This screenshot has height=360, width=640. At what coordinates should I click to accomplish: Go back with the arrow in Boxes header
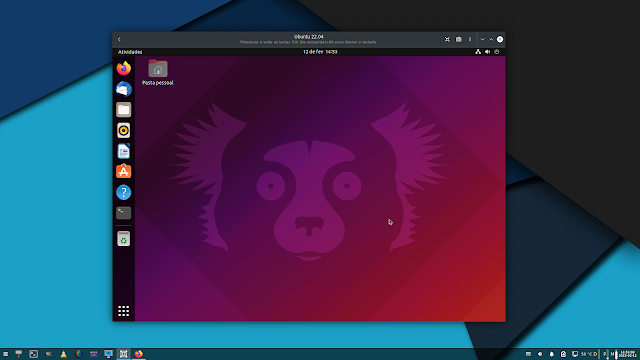point(119,40)
